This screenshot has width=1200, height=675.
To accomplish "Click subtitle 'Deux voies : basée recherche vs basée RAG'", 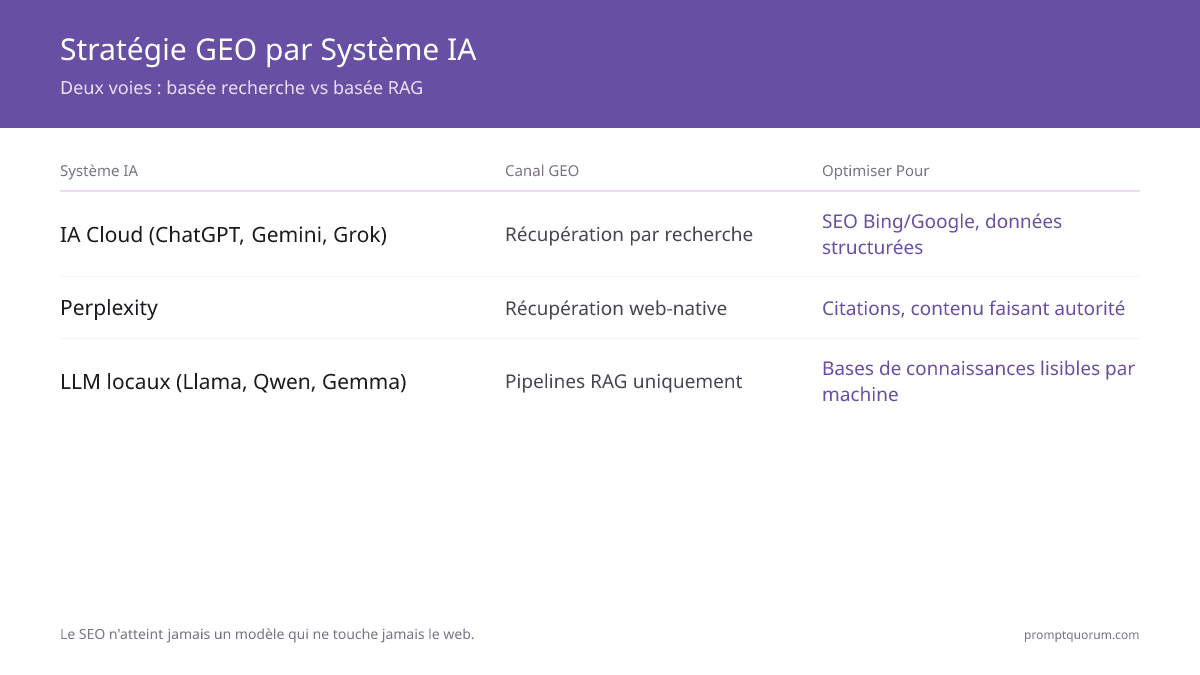I will coord(242,88).
